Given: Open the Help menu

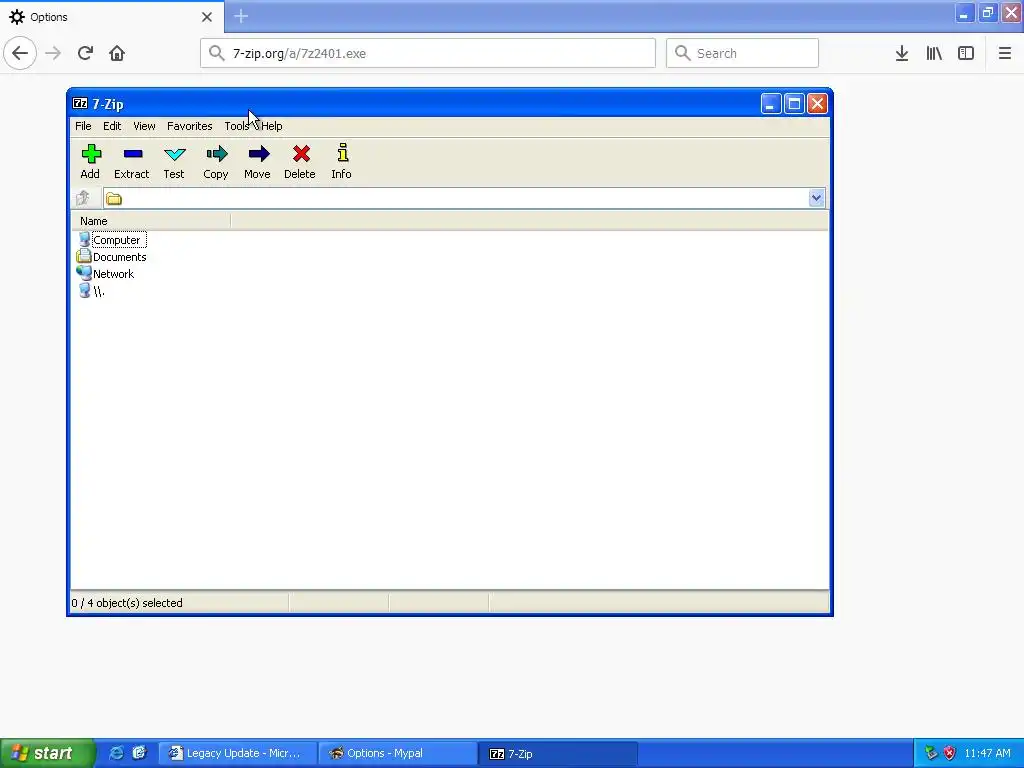Looking at the screenshot, I should tap(272, 126).
